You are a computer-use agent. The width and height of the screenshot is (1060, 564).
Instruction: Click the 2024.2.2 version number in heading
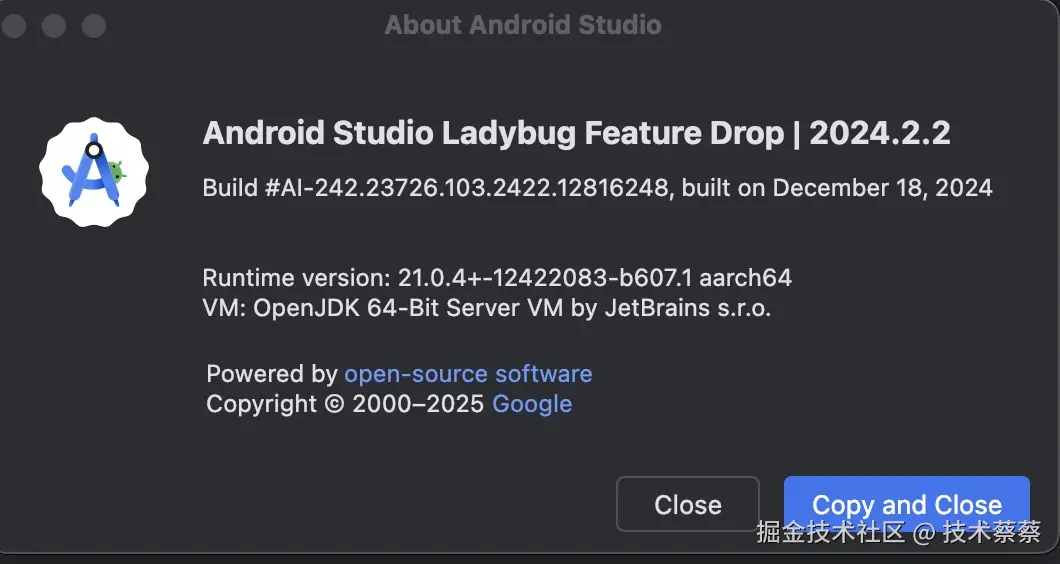pyautogui.click(x=879, y=133)
